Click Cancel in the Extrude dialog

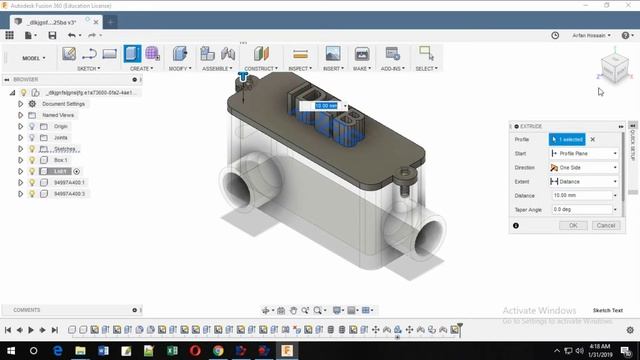(x=606, y=225)
